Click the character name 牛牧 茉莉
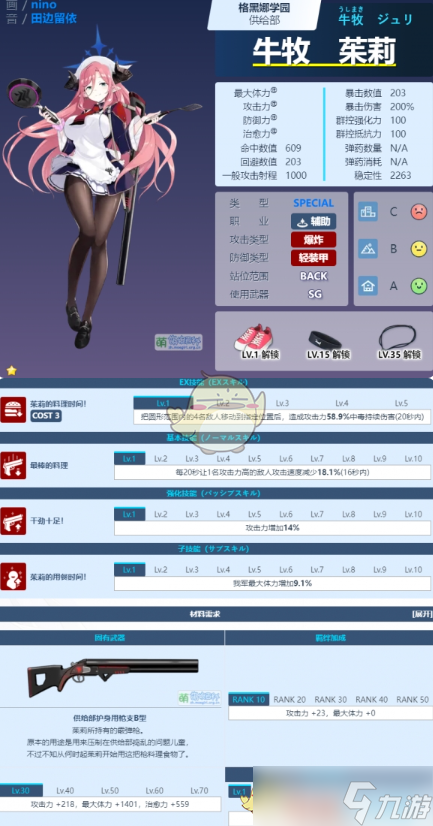The image size is (433, 826). 324,51
